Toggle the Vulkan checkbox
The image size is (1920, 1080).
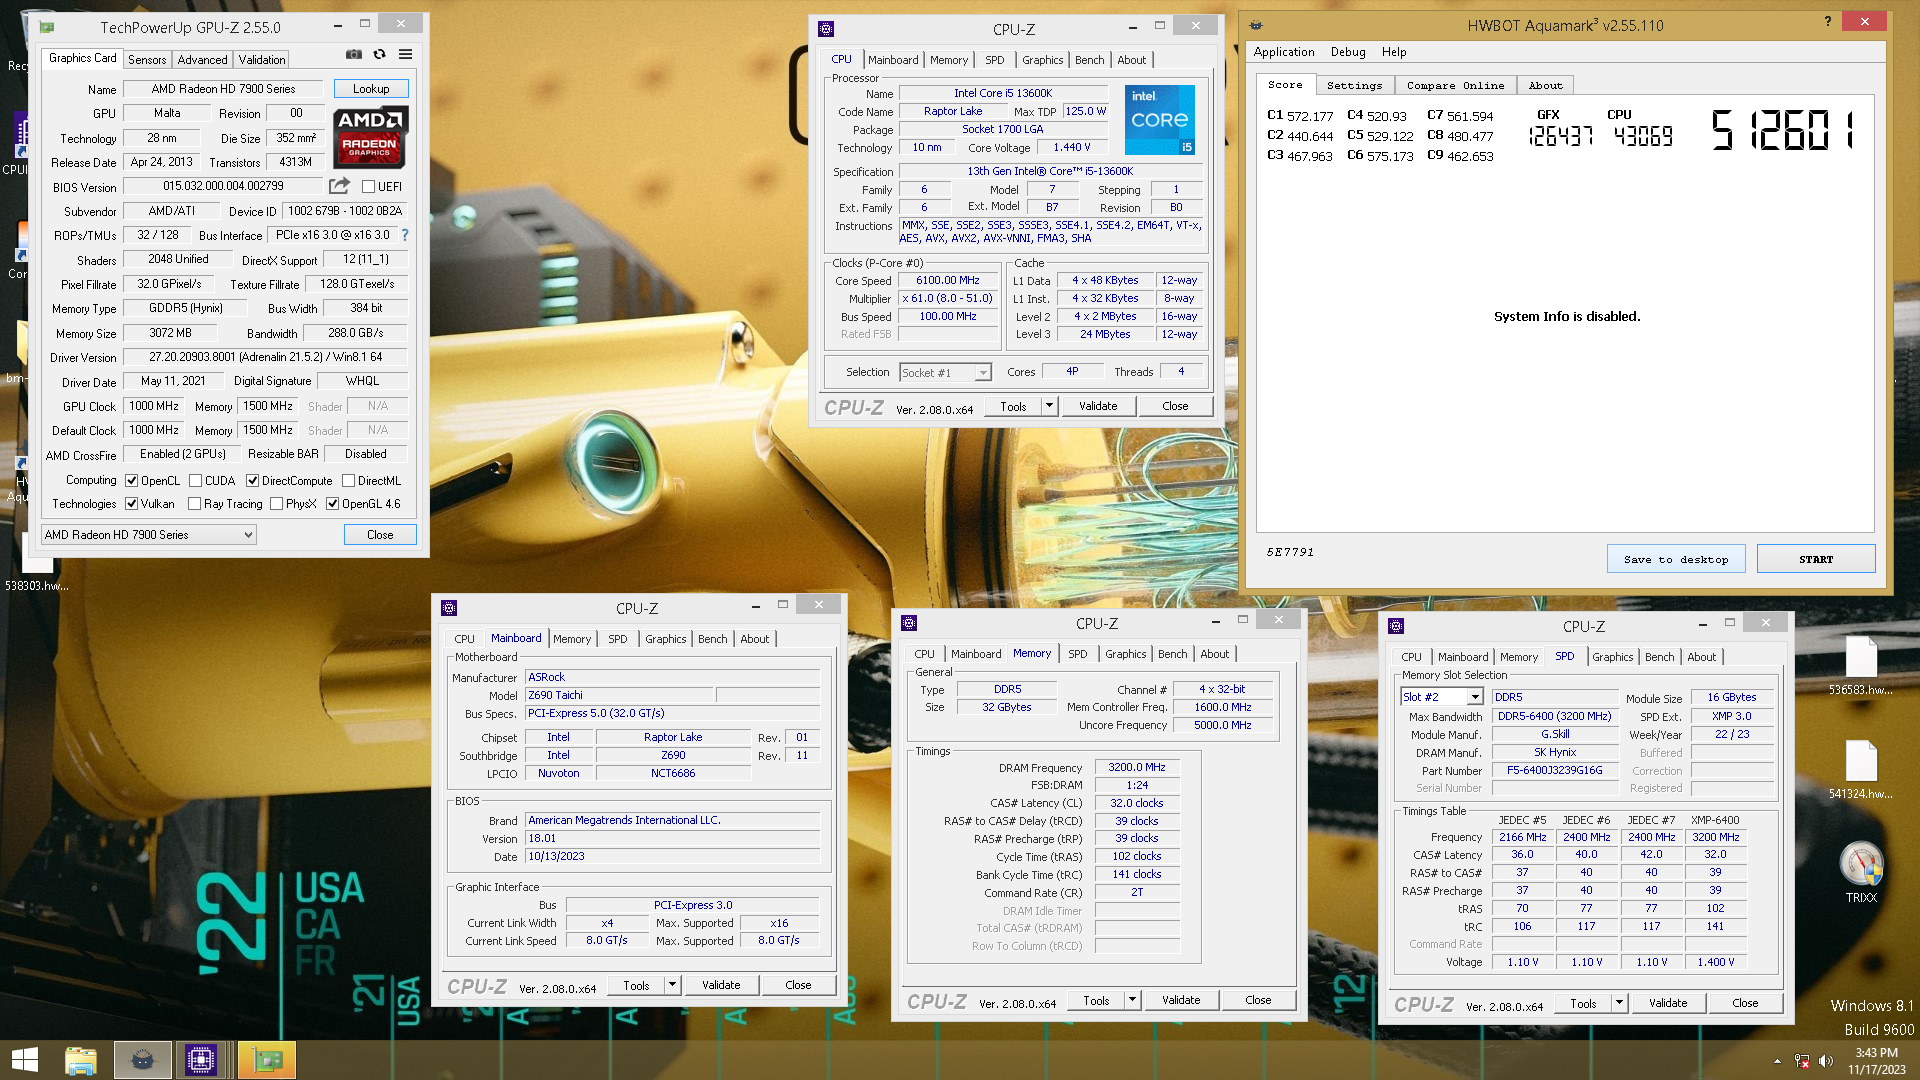pos(131,504)
